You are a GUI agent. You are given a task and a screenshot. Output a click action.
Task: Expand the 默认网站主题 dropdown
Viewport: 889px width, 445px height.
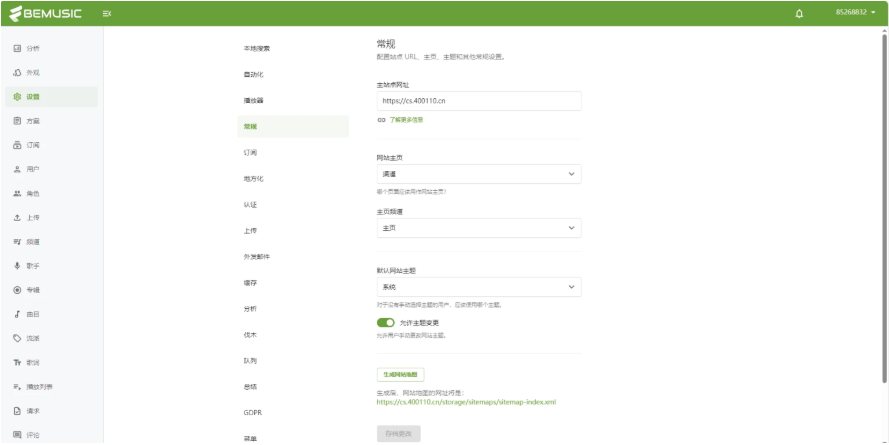476,287
